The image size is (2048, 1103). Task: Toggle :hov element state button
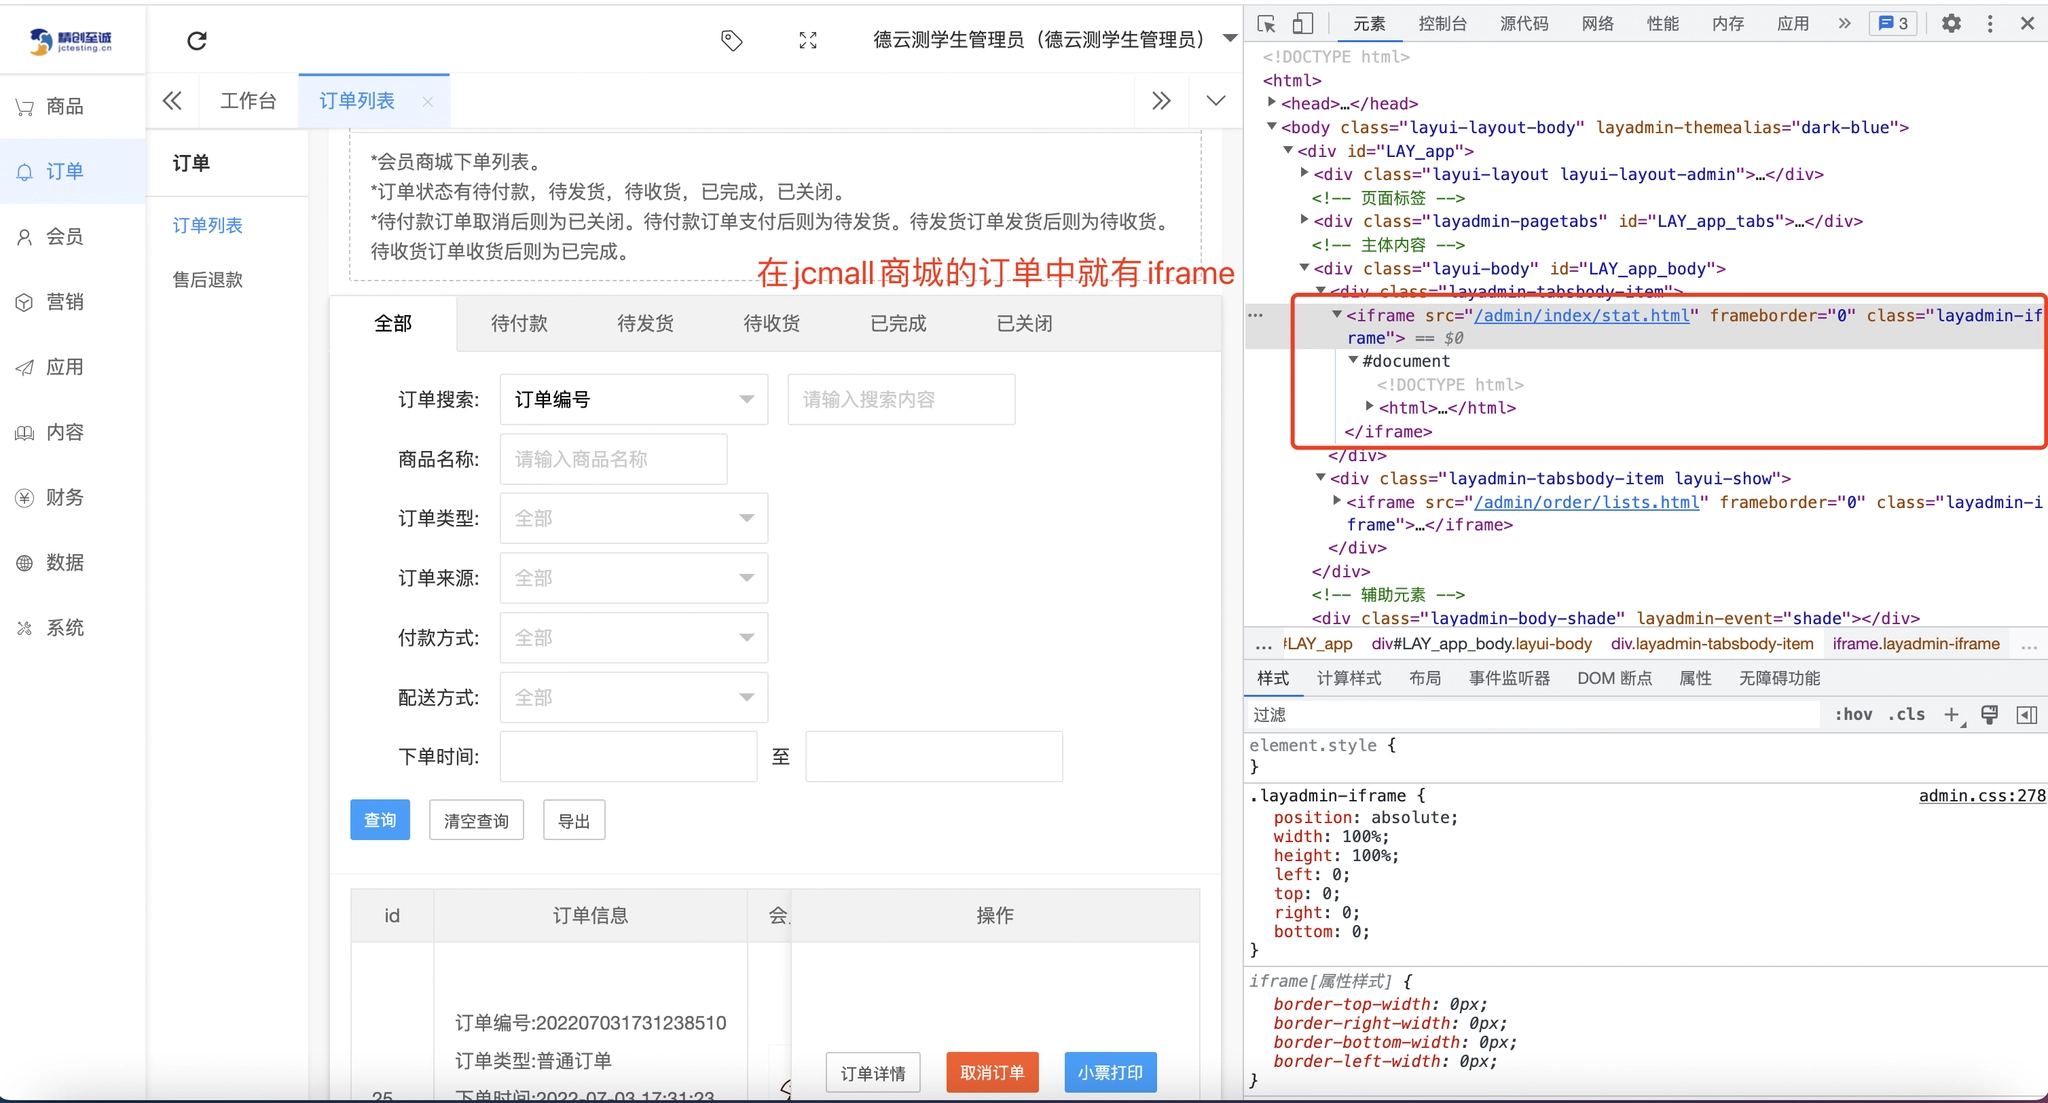pyautogui.click(x=1853, y=714)
